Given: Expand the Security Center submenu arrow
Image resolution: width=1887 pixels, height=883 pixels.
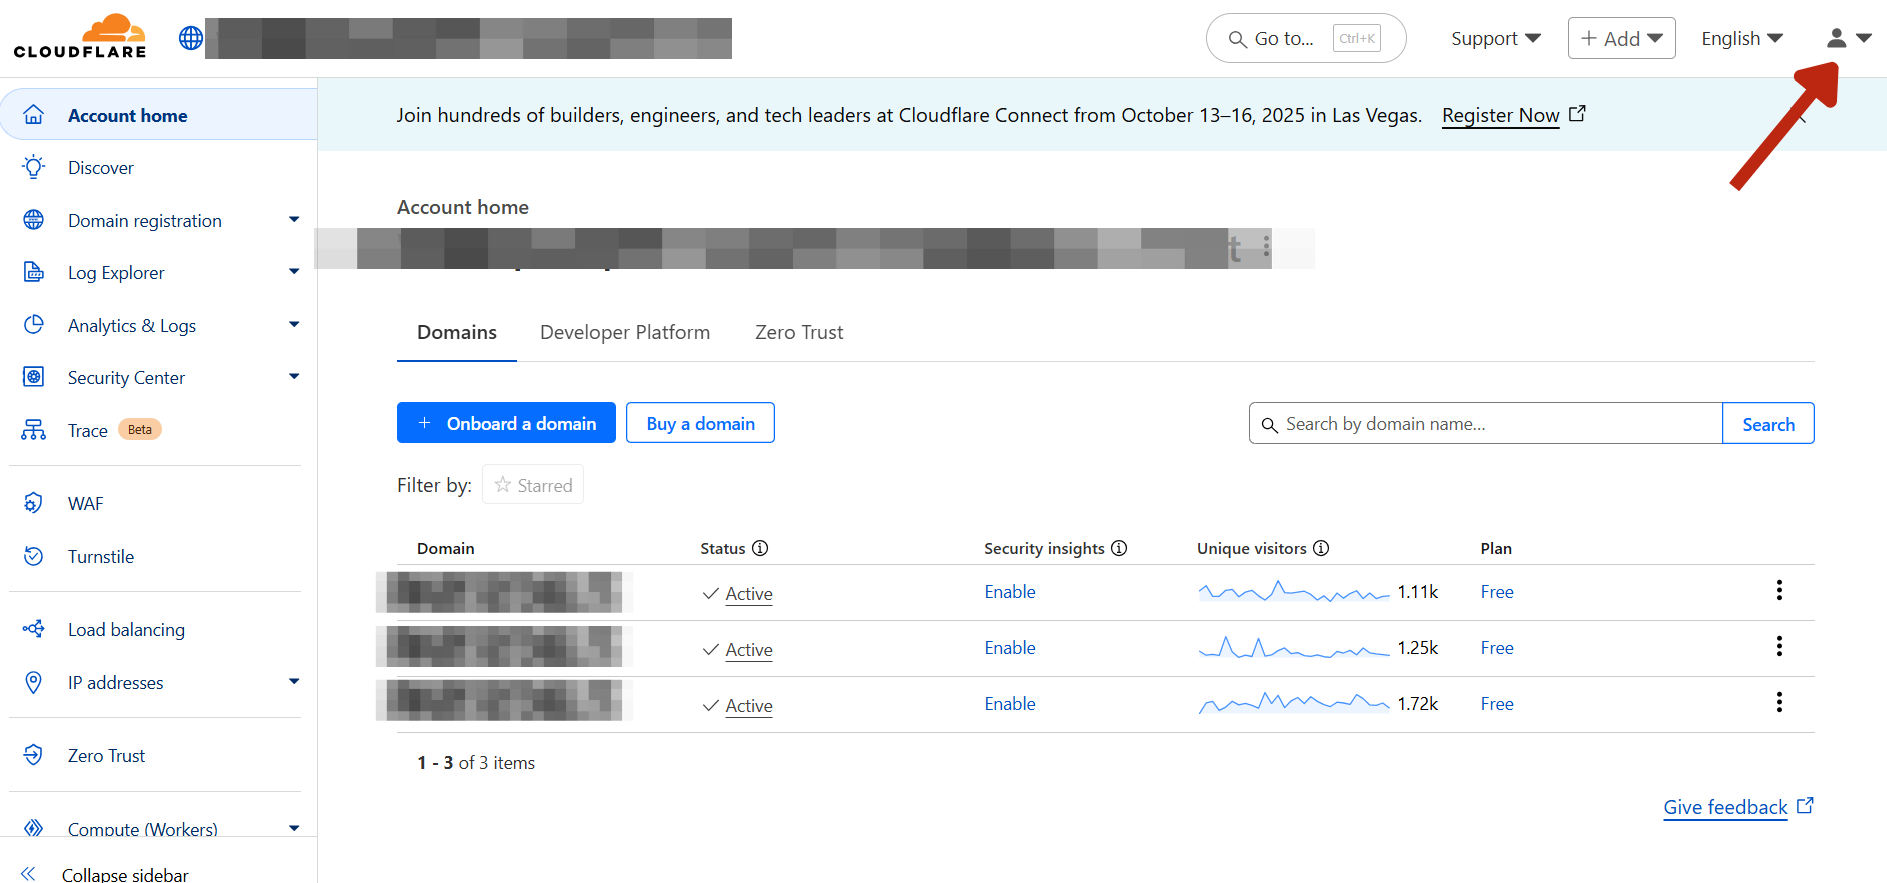Looking at the screenshot, I should tap(294, 376).
